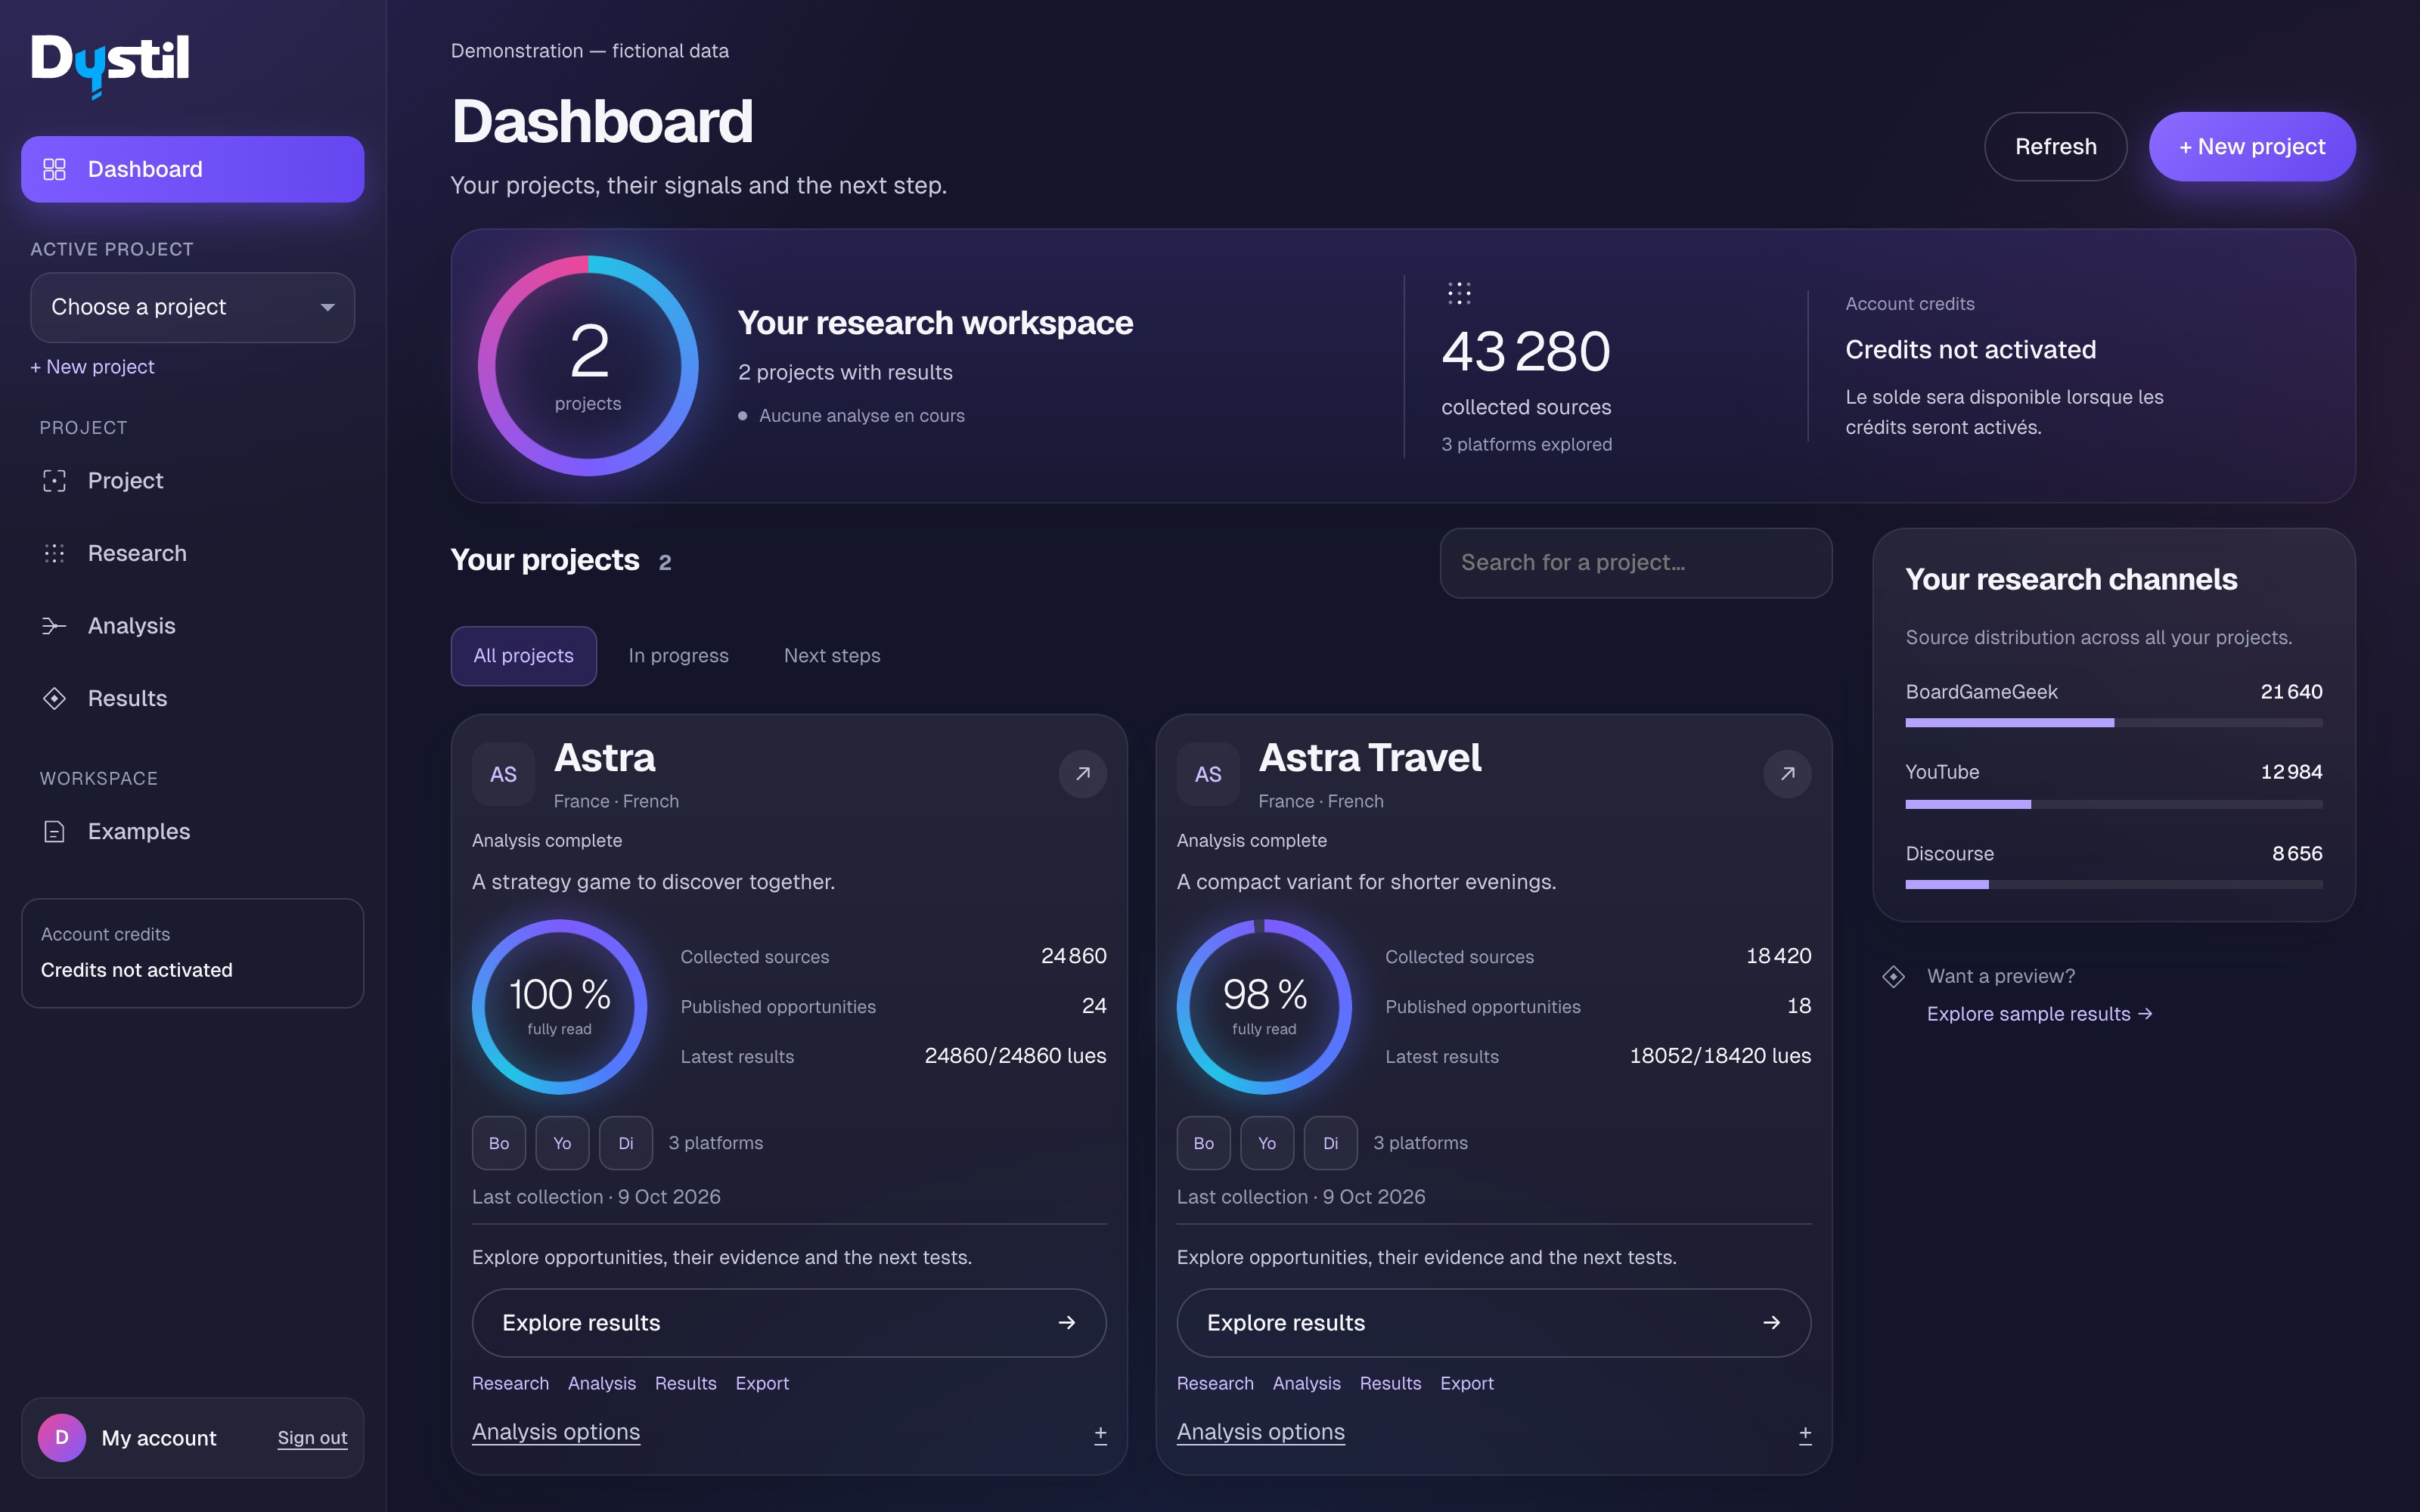Viewport: 2420px width, 1512px height.
Task: Select the Next steps tab
Action: pos(832,656)
